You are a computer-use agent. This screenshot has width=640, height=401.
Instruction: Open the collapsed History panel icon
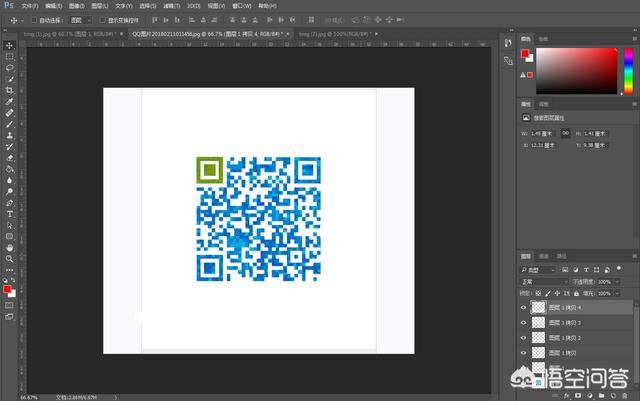508,43
